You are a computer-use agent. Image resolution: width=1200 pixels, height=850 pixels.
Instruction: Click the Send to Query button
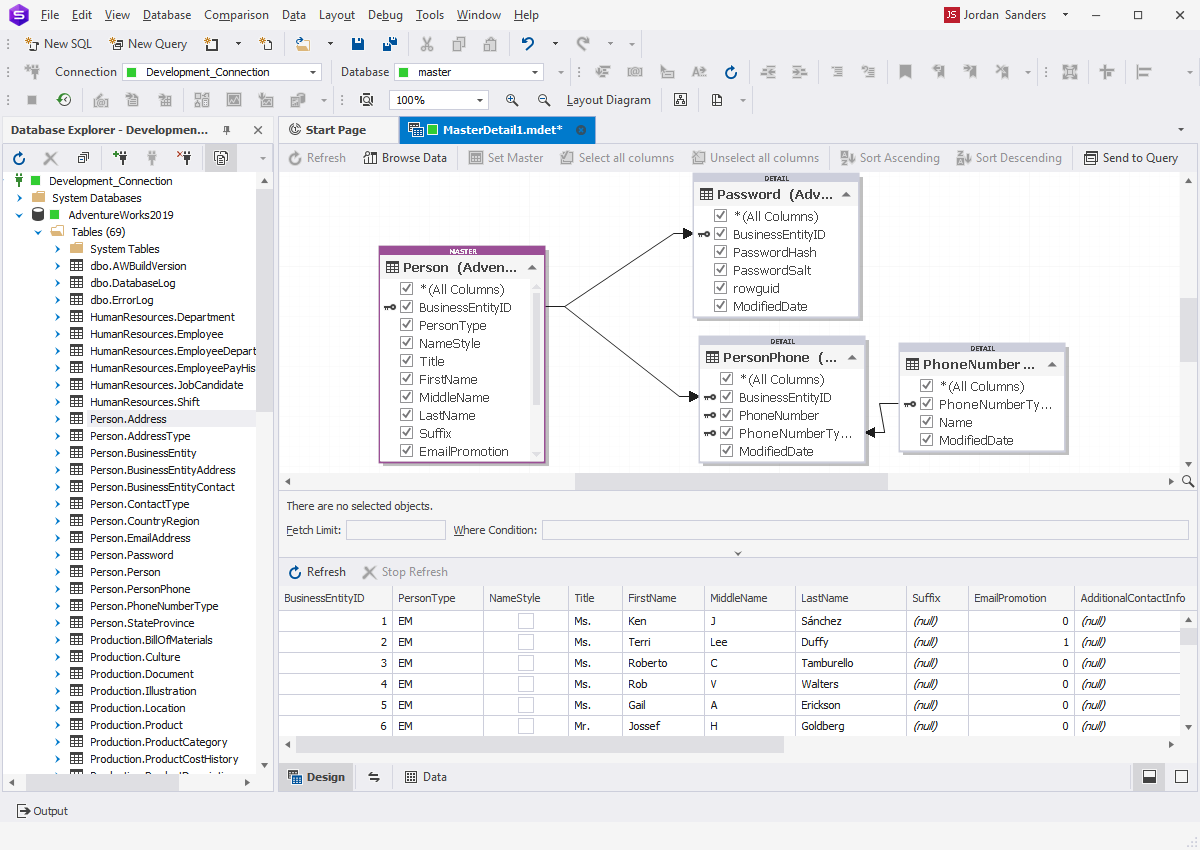pyautogui.click(x=1130, y=158)
